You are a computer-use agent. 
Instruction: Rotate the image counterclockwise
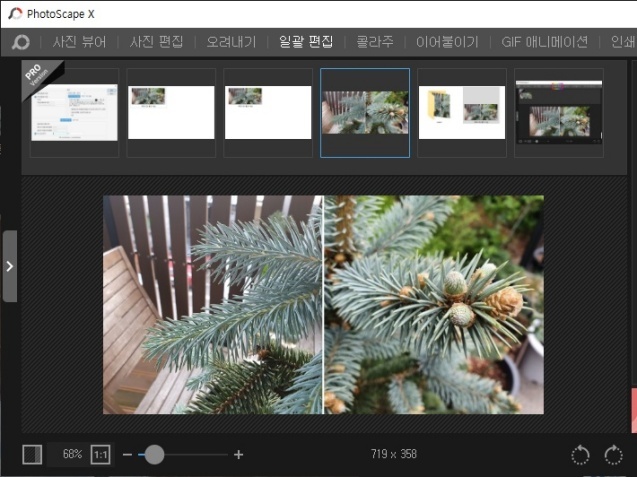coord(580,455)
